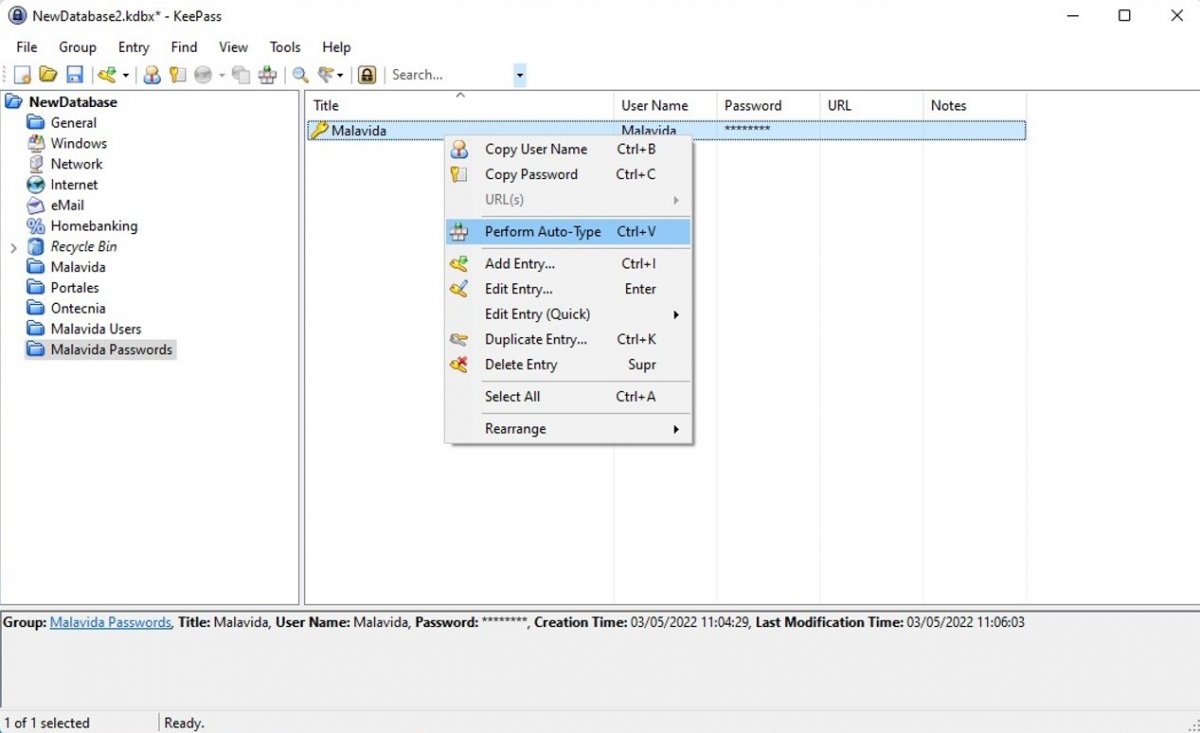Select the eMail group in tree
Screen dimensions: 1200x733
pos(67,205)
